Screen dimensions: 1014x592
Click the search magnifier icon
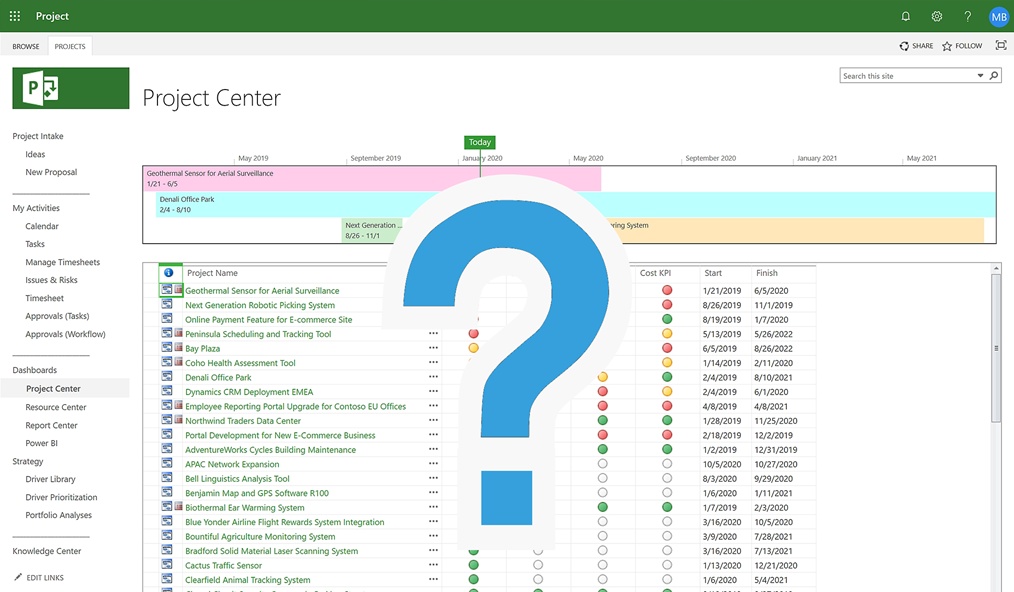click(994, 76)
